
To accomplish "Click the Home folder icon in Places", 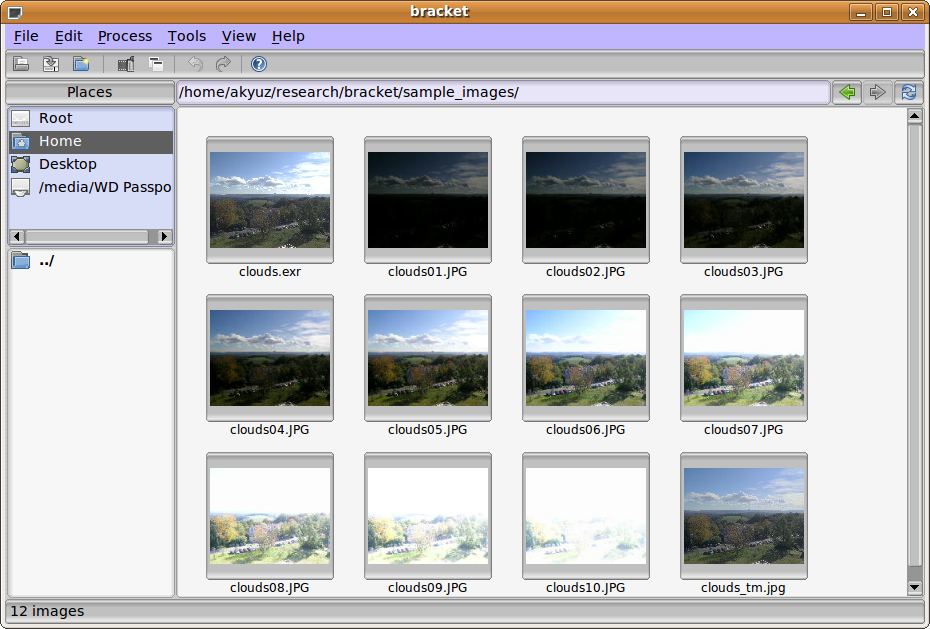I will 21,142.
